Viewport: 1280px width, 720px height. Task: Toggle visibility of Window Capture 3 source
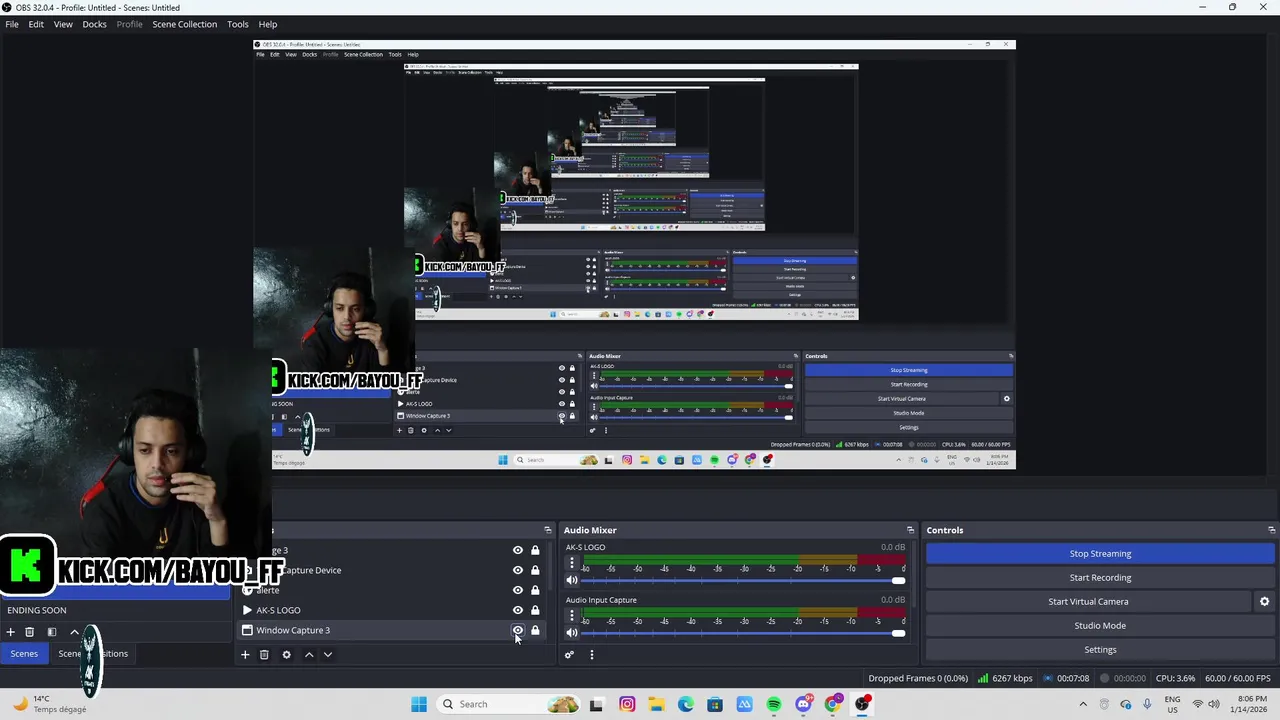518,630
